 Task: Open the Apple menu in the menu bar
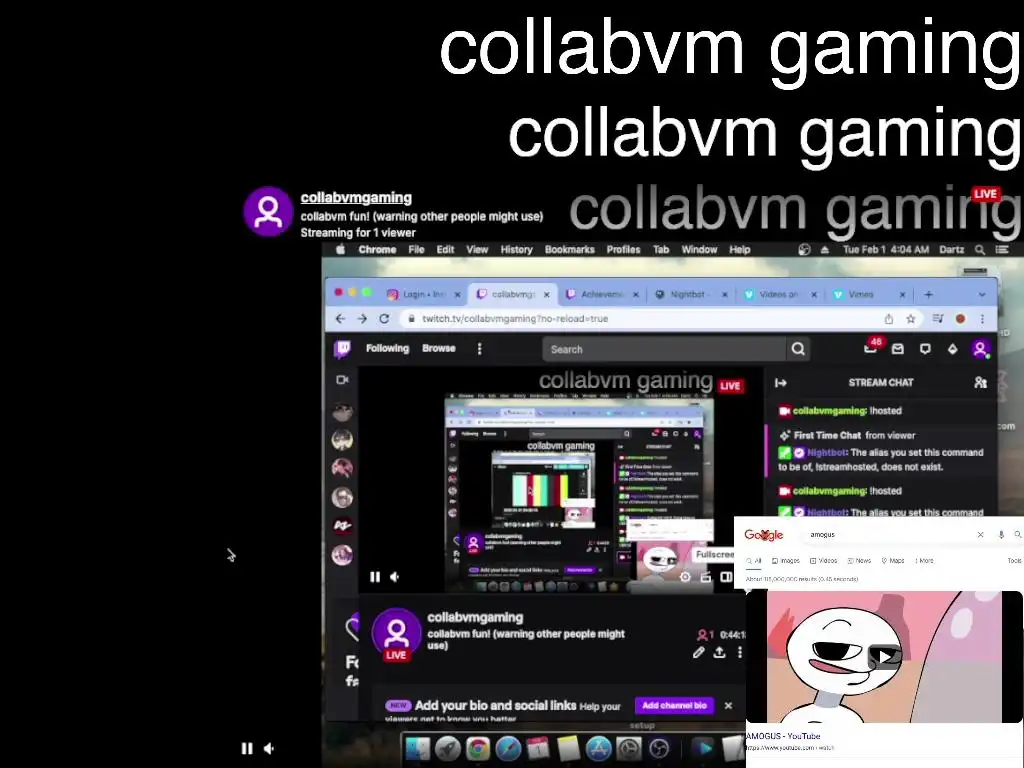point(340,249)
